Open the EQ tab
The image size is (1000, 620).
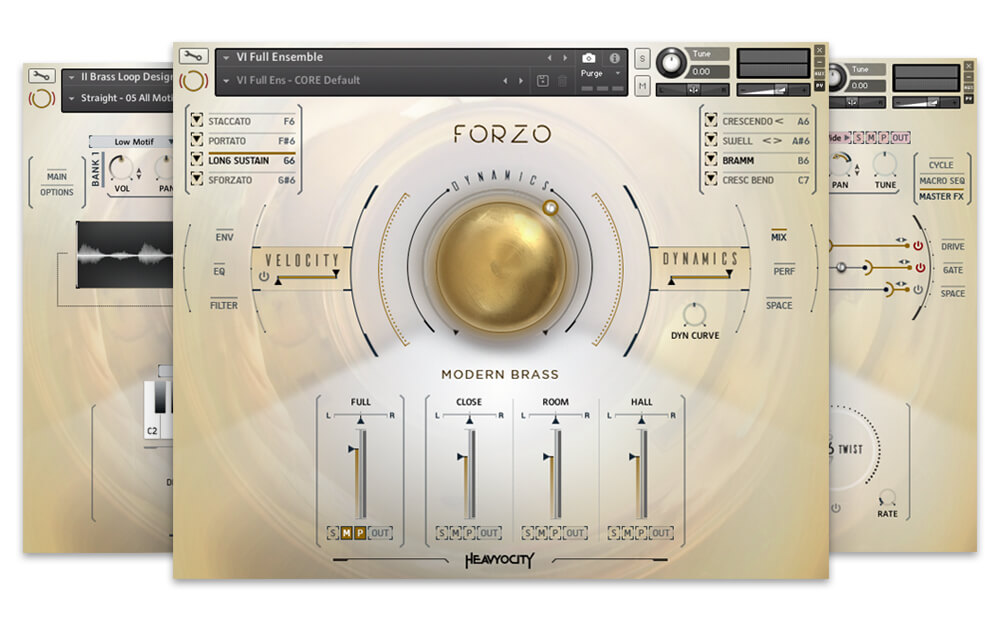pos(219,271)
